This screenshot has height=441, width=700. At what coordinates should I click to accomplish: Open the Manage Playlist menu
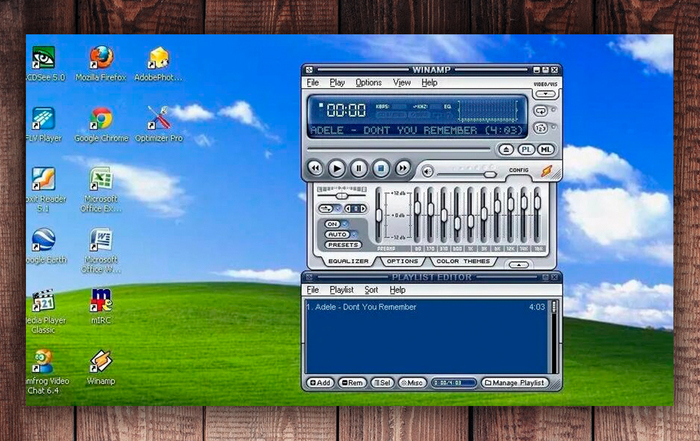coord(515,383)
